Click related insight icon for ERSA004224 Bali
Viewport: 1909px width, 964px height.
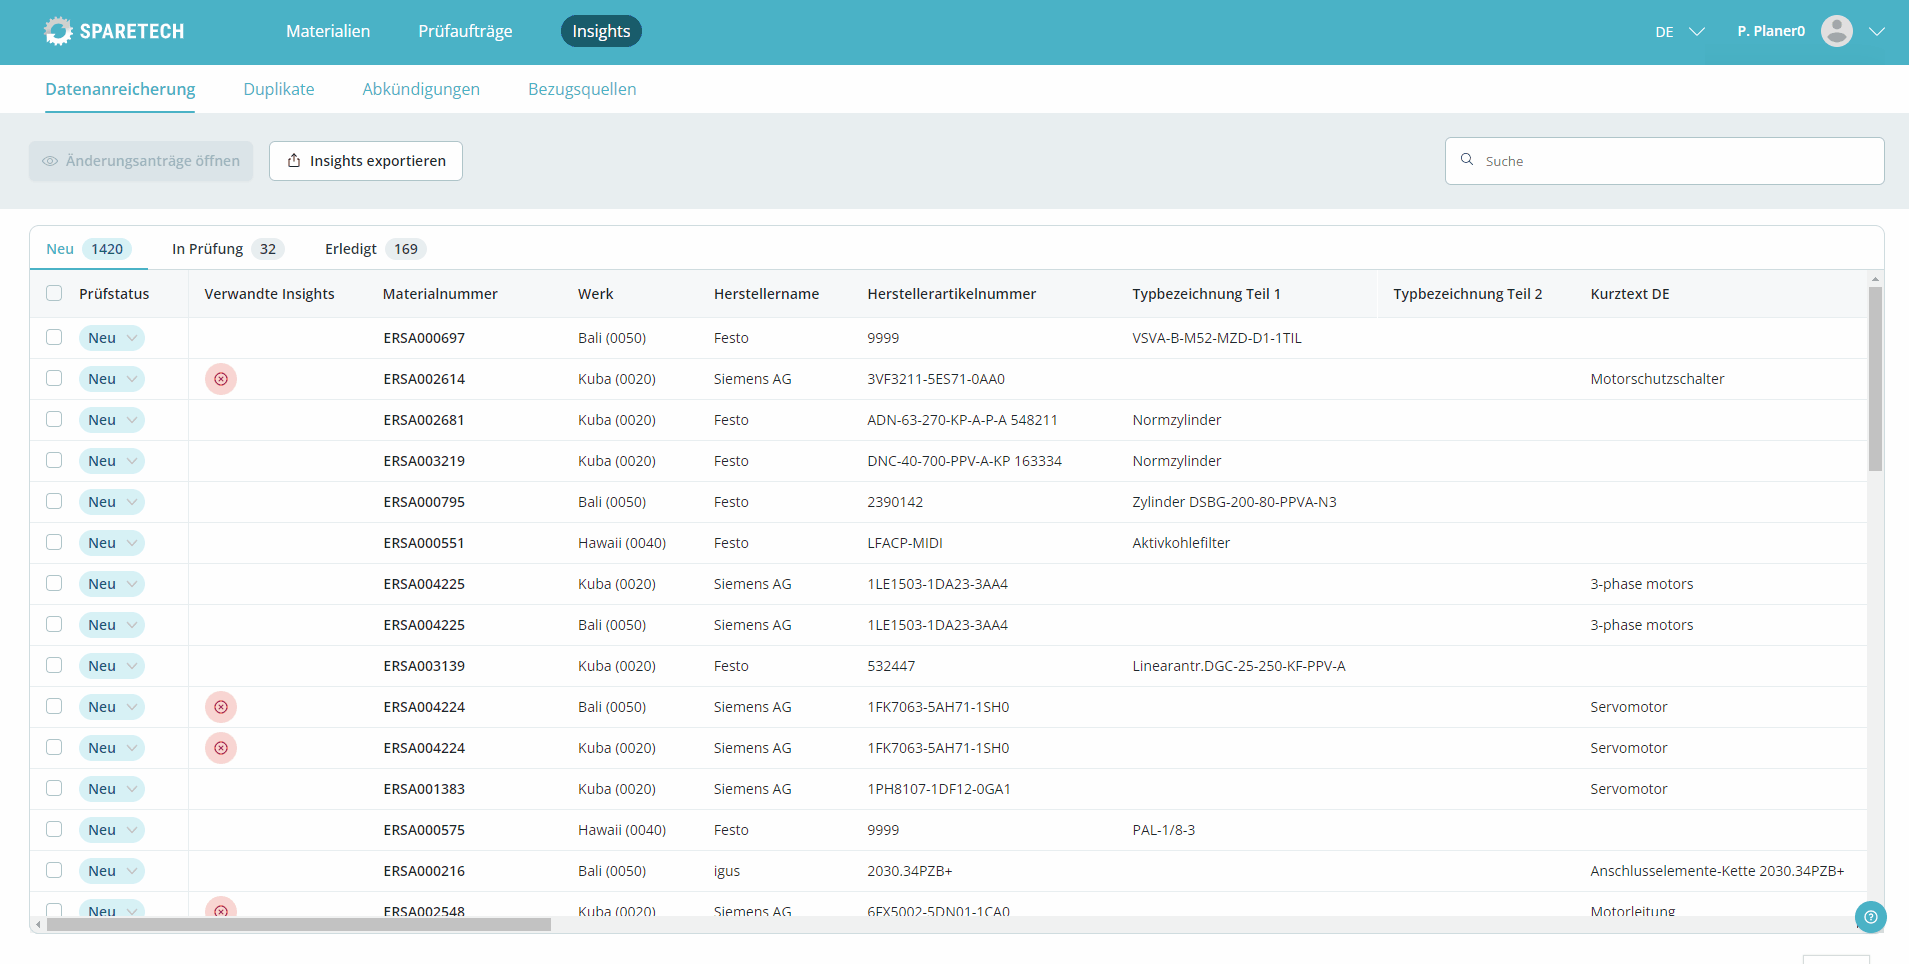point(221,707)
